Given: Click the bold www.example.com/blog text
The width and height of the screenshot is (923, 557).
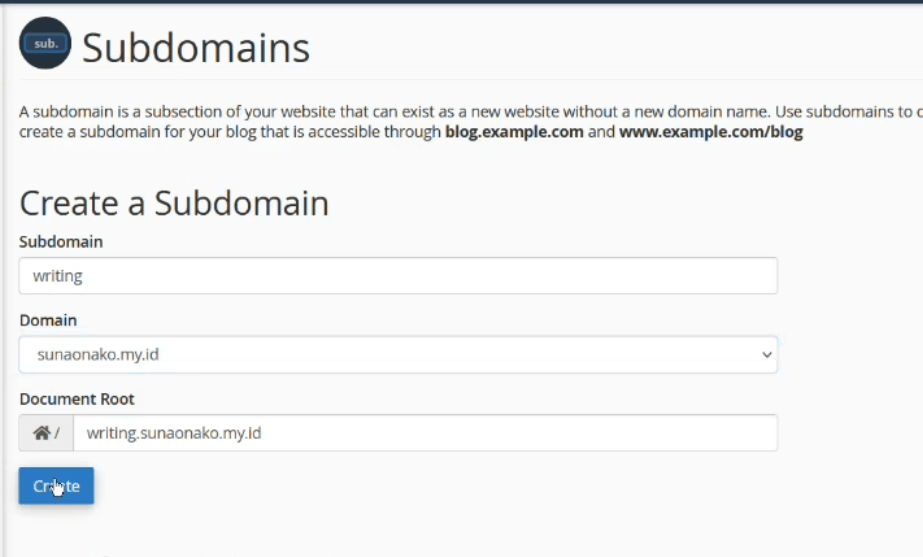Looking at the screenshot, I should point(711,132).
